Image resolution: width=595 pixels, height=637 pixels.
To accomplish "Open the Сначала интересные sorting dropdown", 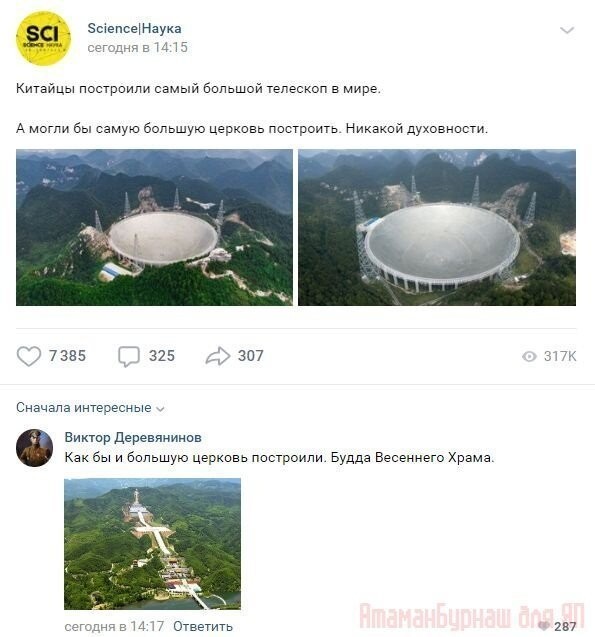I will 90,407.
